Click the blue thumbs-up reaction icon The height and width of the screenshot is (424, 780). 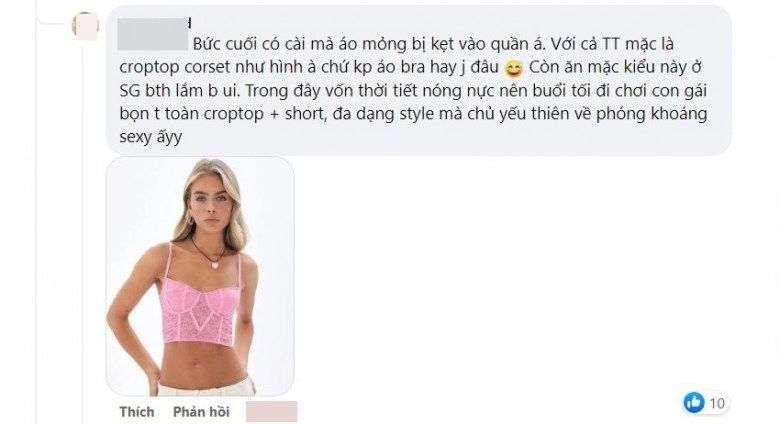(x=694, y=402)
